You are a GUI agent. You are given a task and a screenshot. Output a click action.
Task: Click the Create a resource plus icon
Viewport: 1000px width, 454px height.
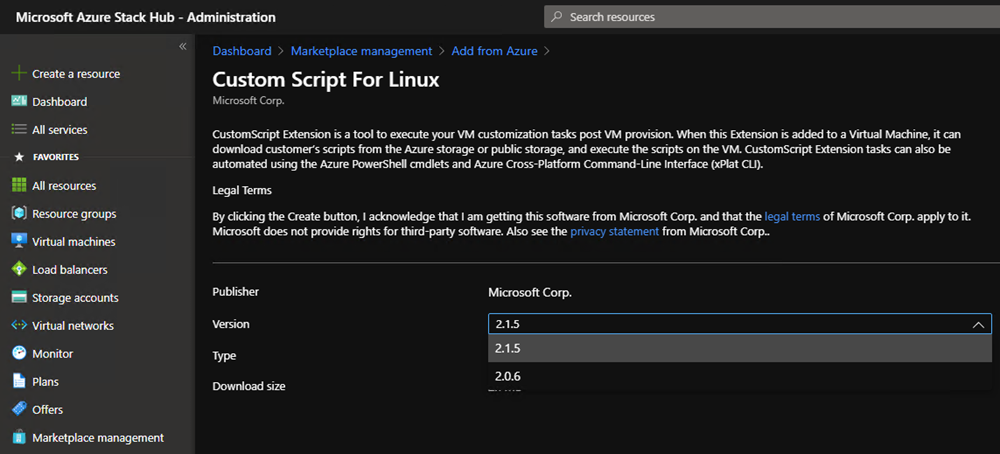pyautogui.click(x=18, y=74)
